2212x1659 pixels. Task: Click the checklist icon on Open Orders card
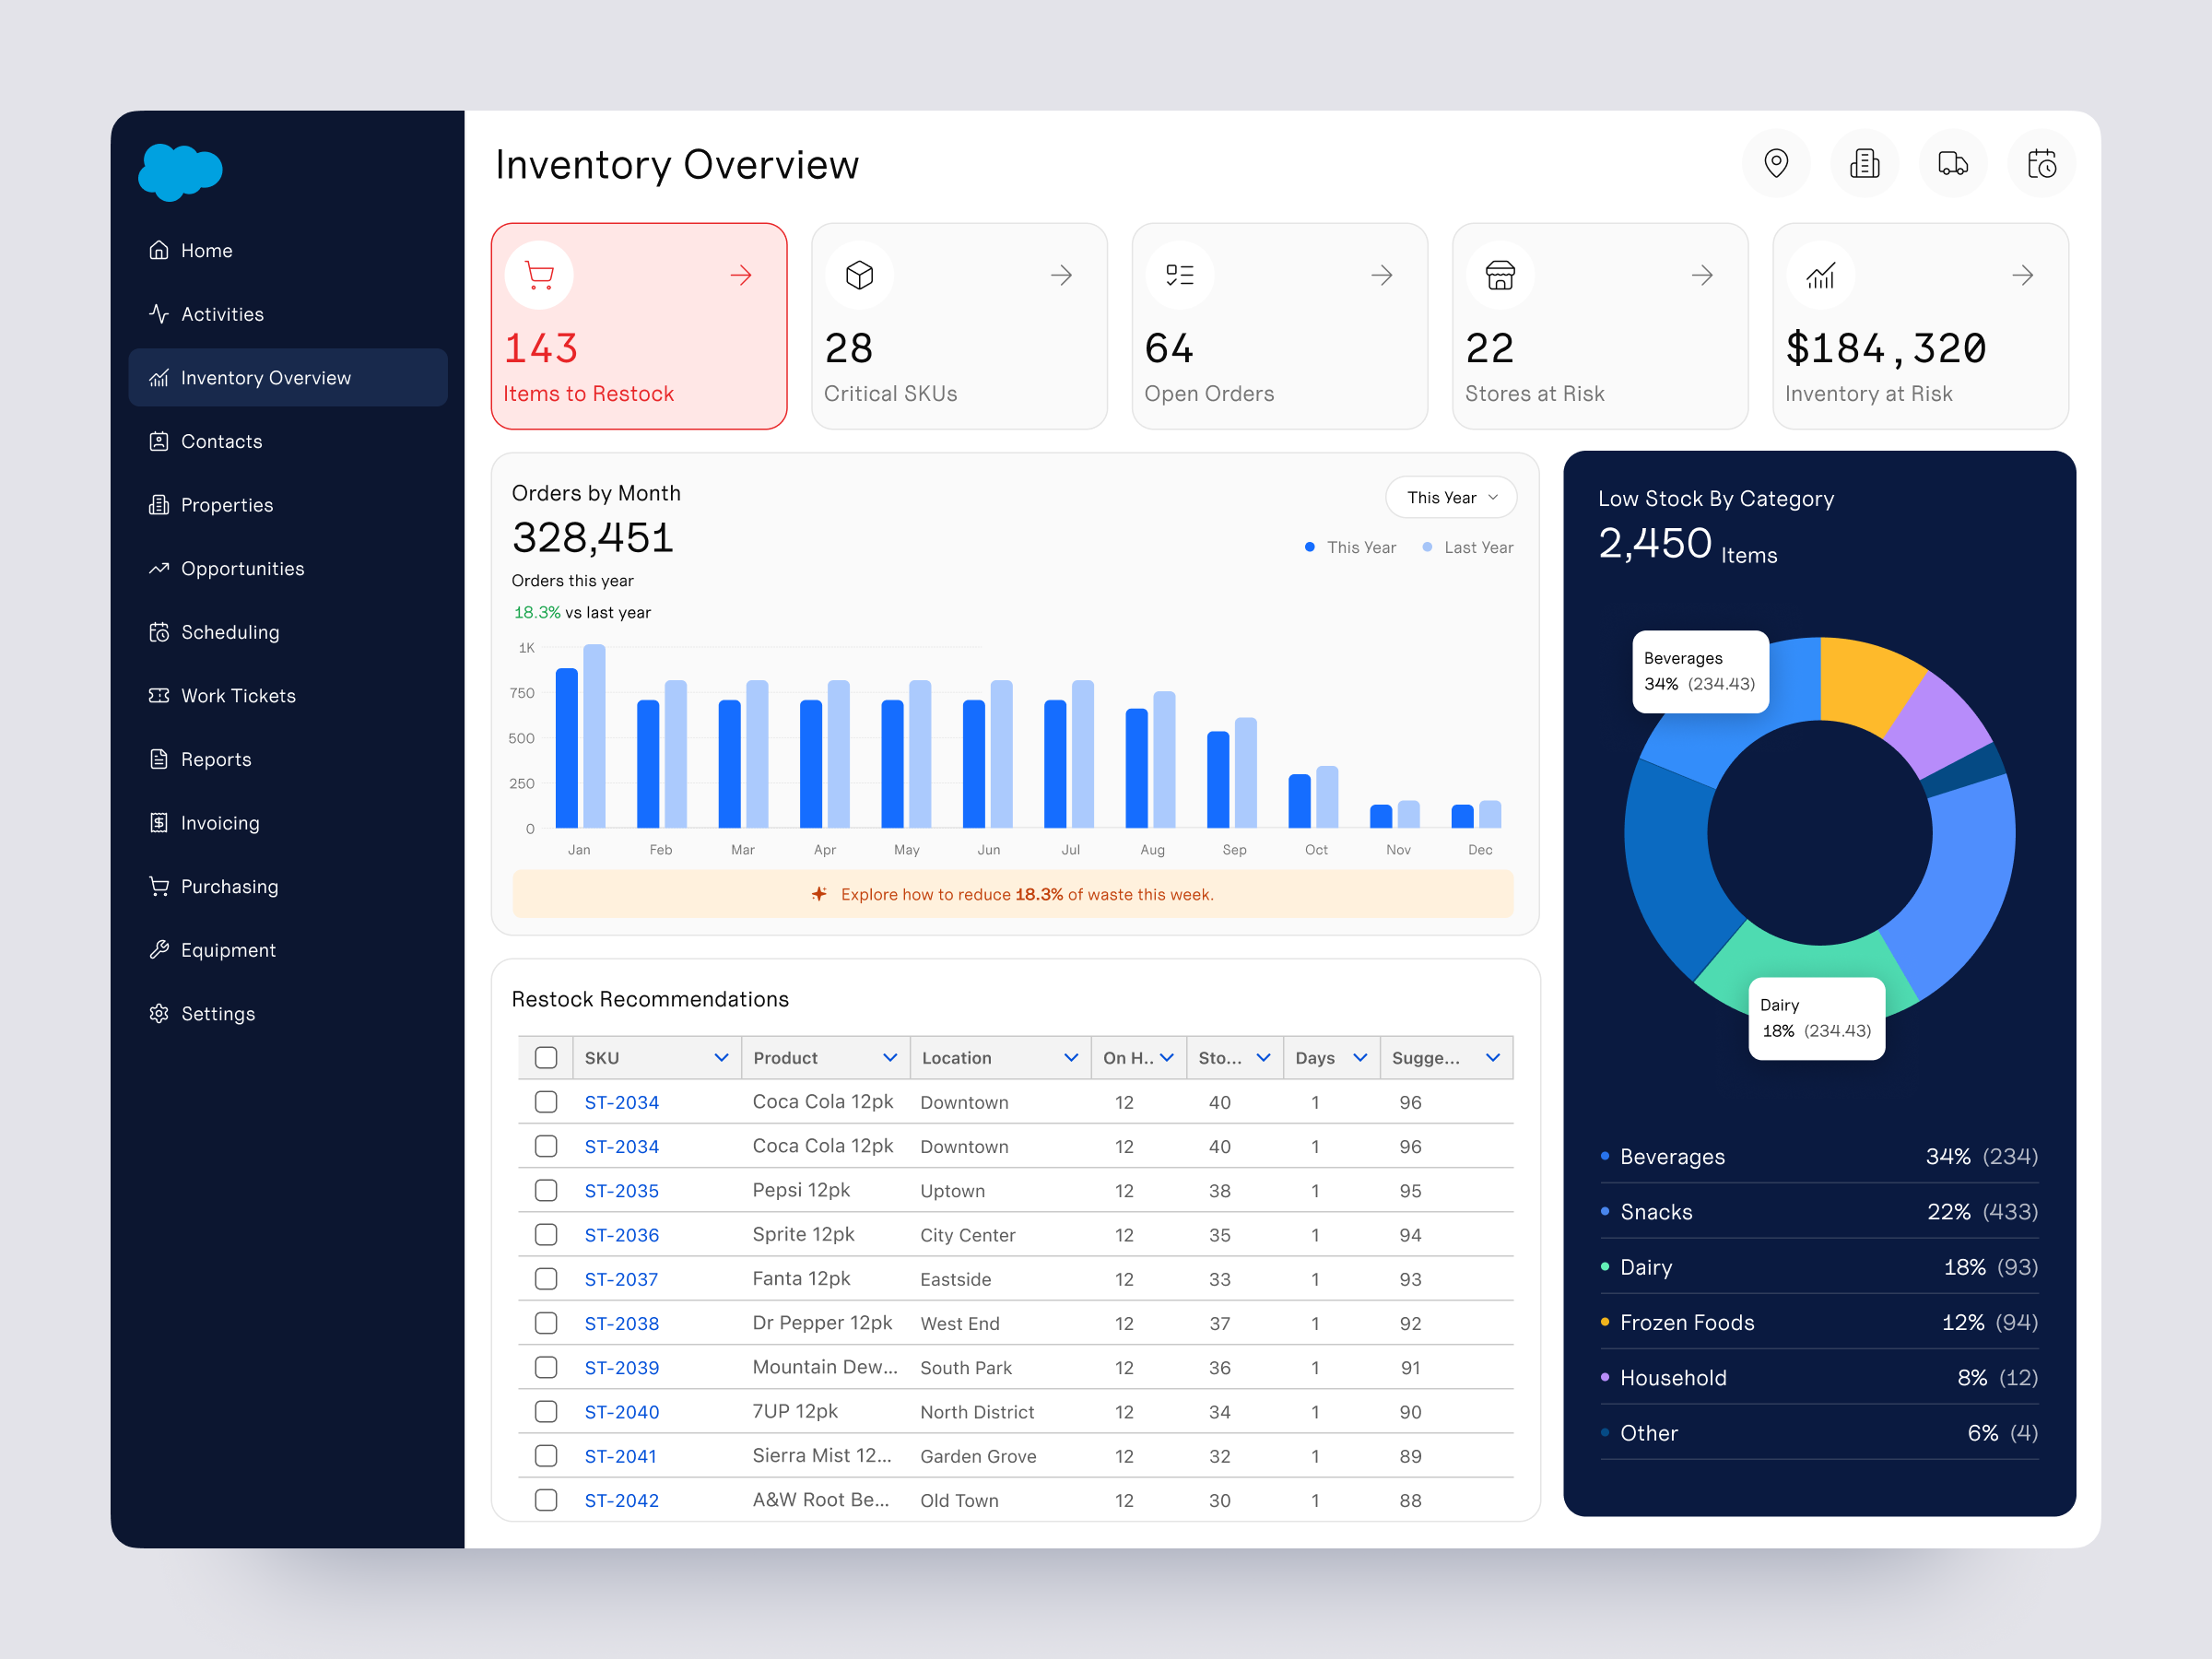coord(1180,275)
